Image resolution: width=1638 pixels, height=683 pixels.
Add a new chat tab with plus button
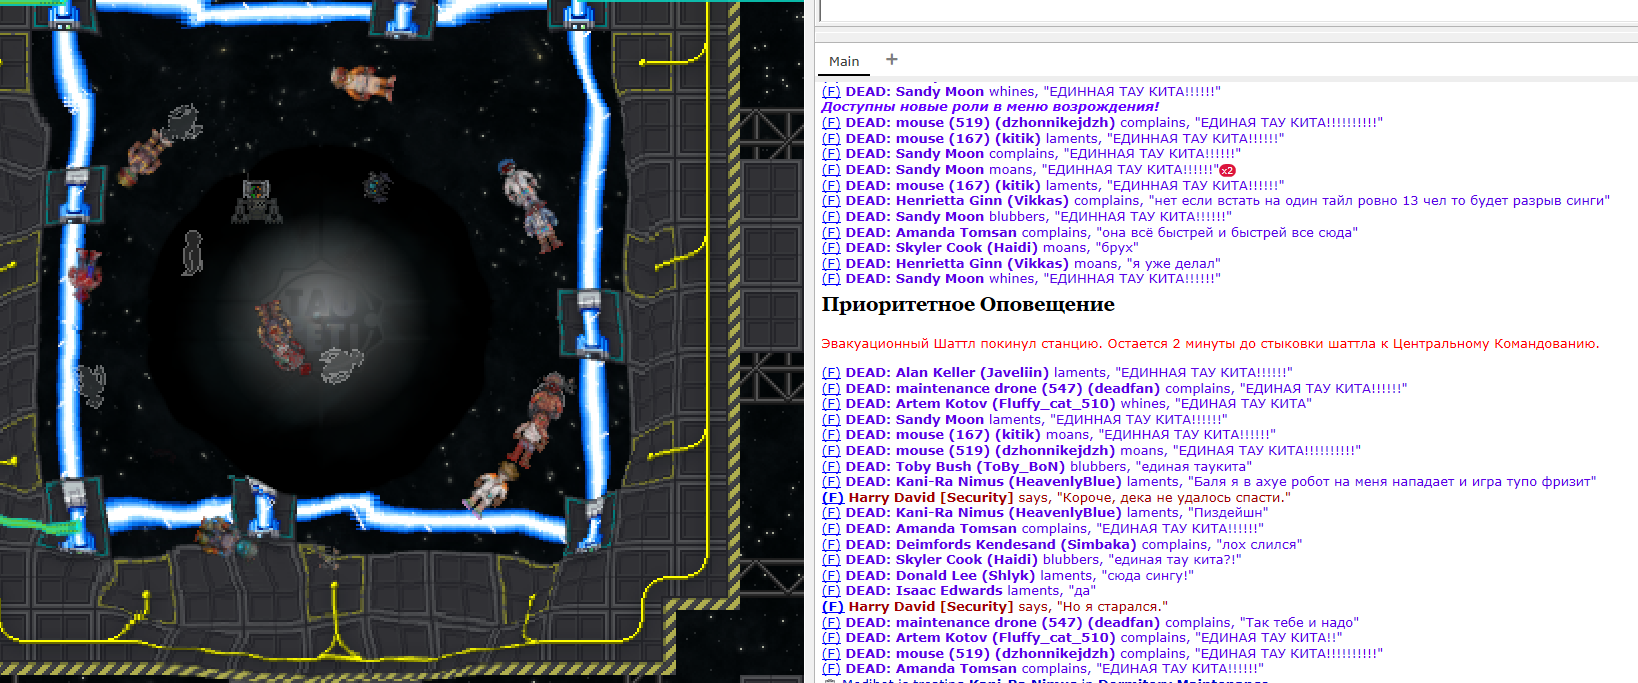pyautogui.click(x=892, y=60)
